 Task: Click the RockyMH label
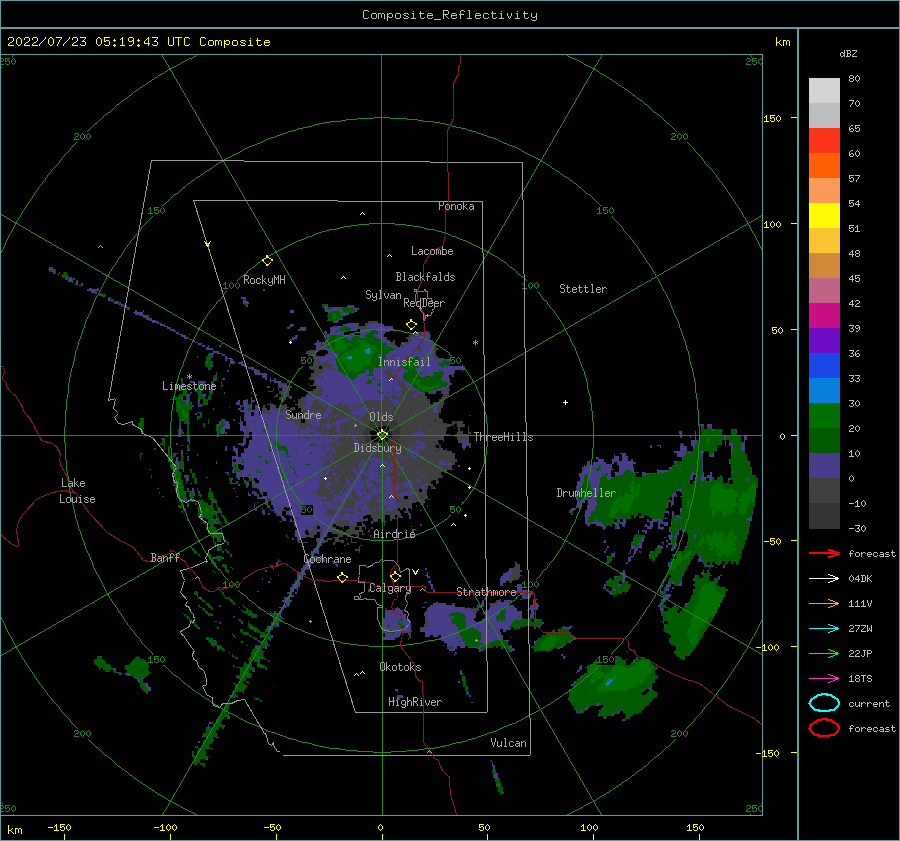264,280
